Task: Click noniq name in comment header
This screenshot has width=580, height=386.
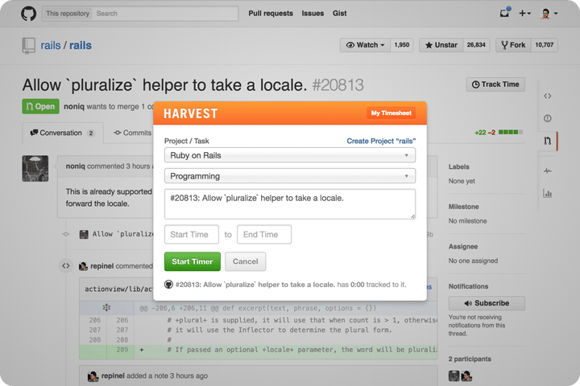Action: coord(75,166)
